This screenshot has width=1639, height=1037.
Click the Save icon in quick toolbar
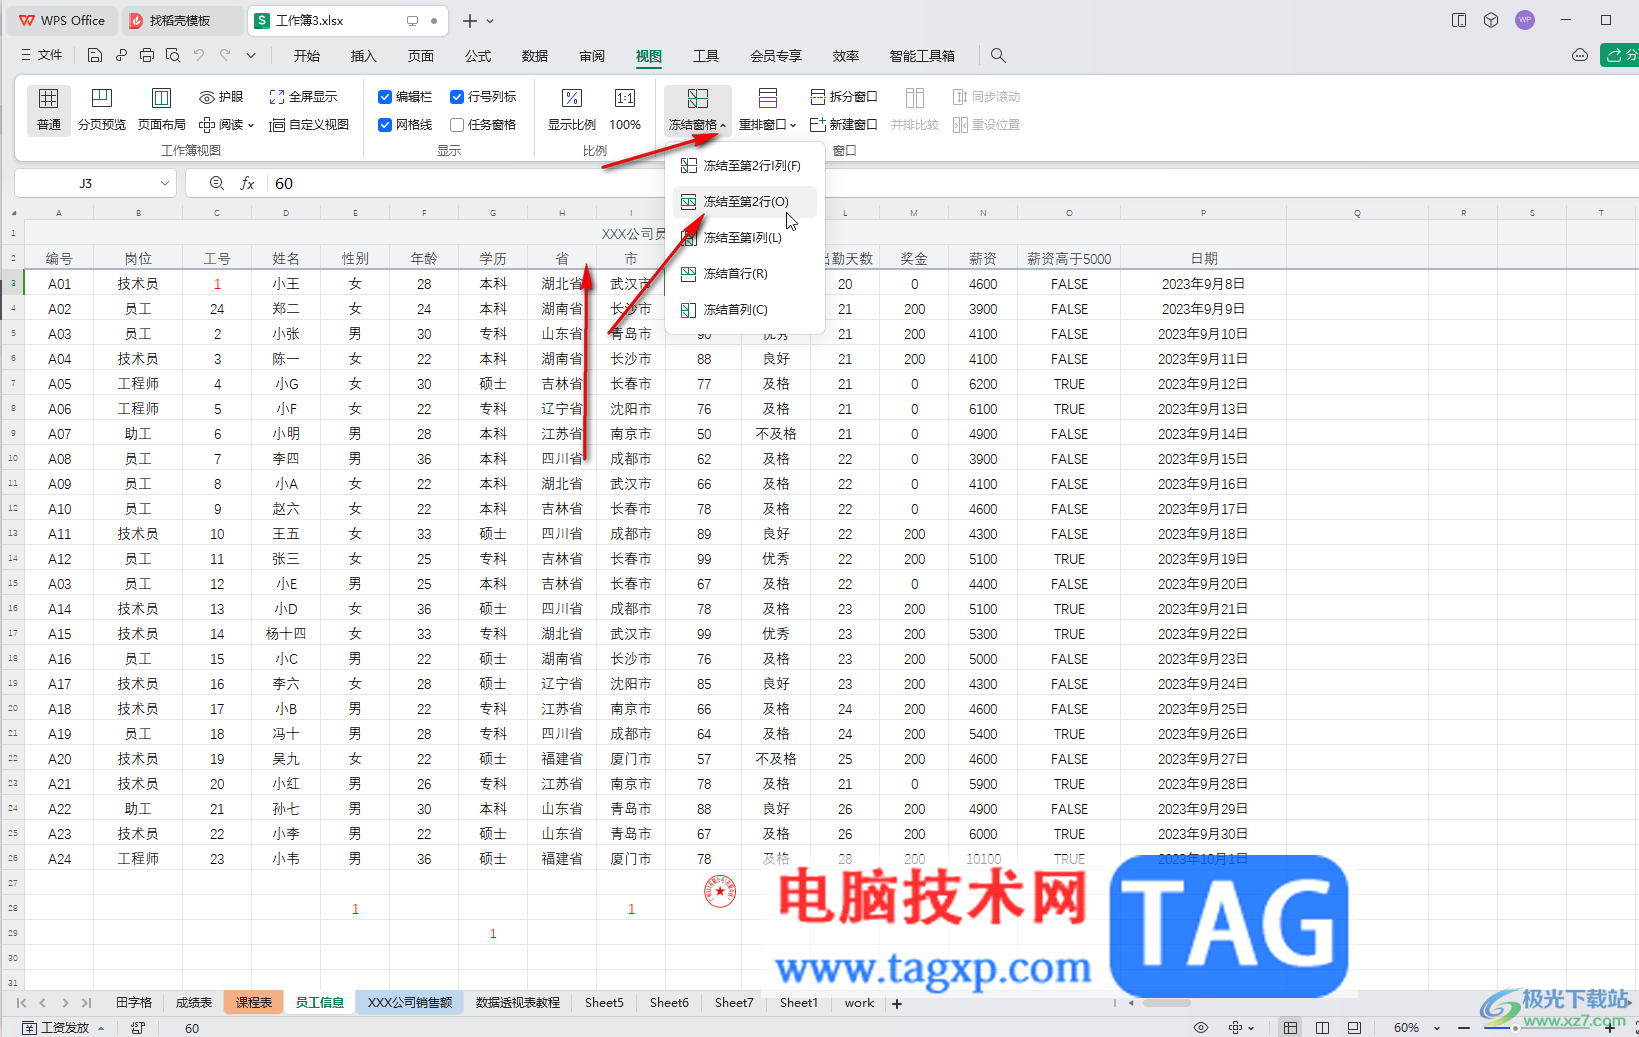point(95,55)
